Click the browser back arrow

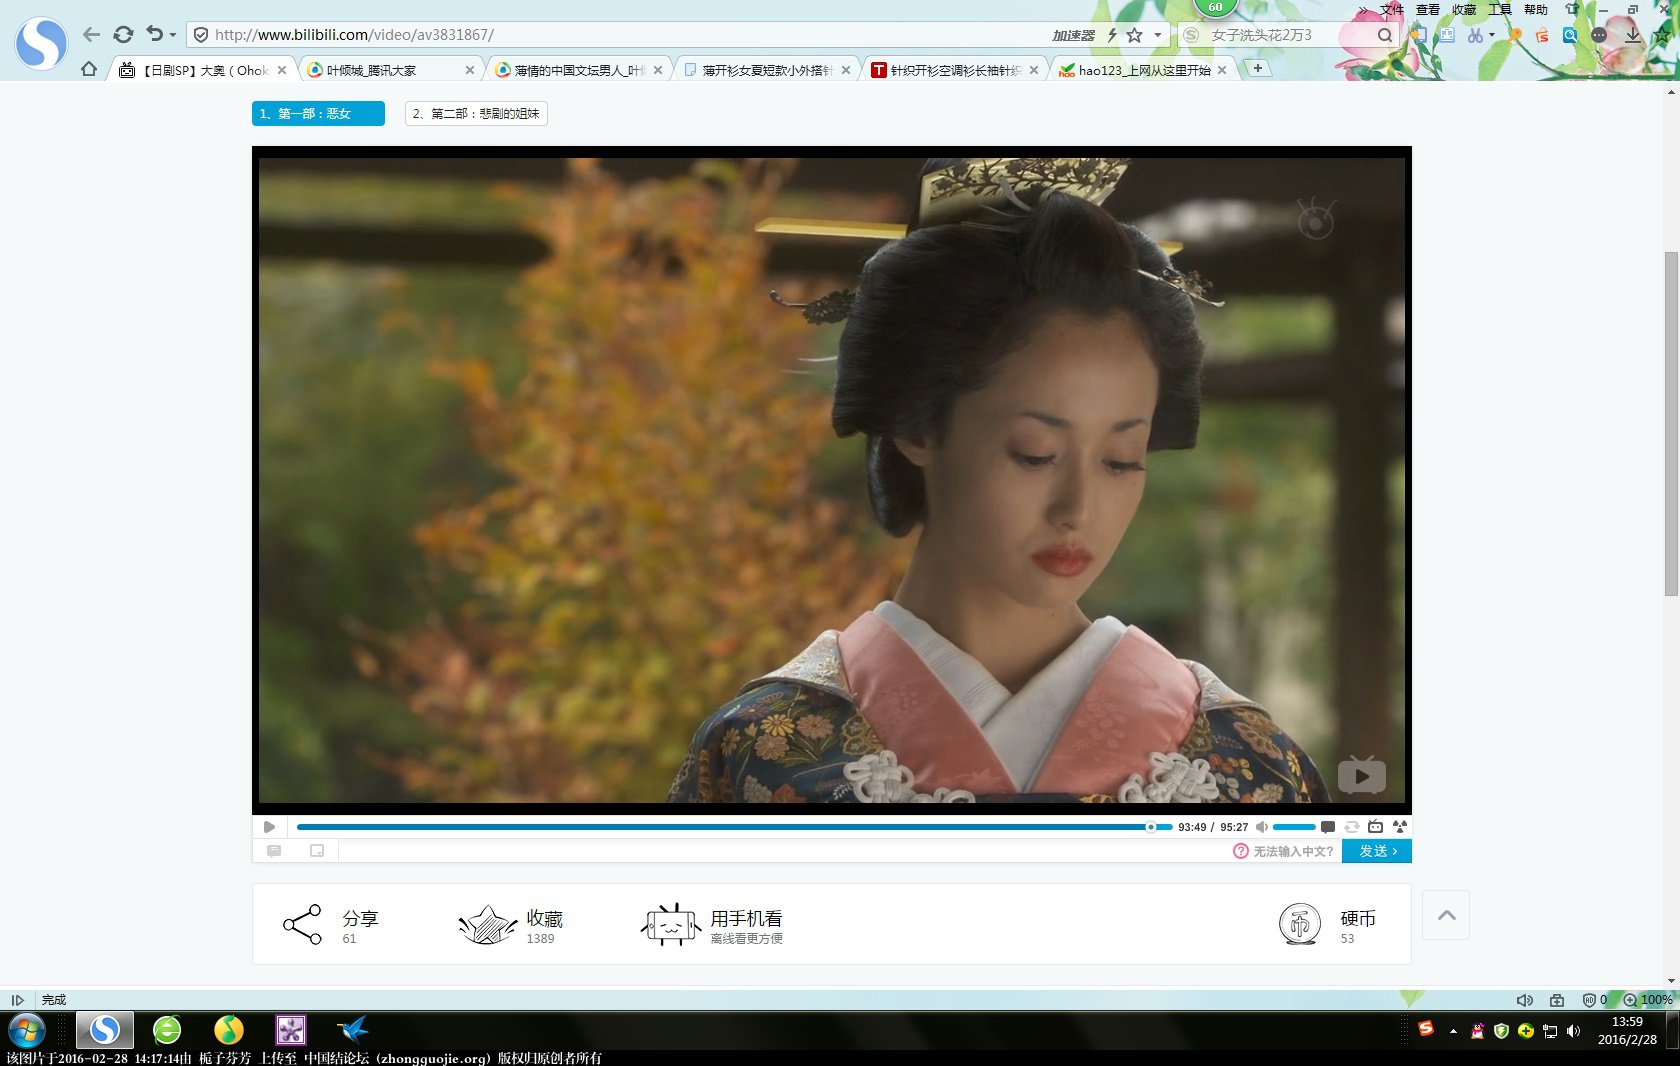tap(91, 34)
